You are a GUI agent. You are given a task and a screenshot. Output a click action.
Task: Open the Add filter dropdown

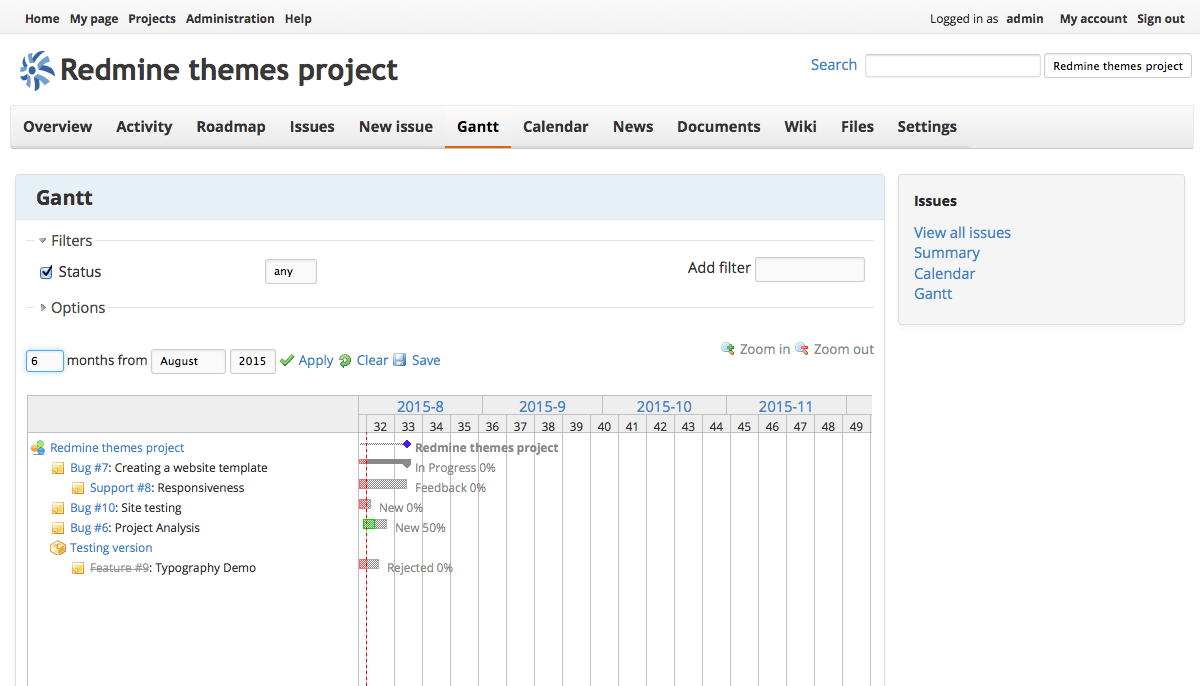click(810, 269)
